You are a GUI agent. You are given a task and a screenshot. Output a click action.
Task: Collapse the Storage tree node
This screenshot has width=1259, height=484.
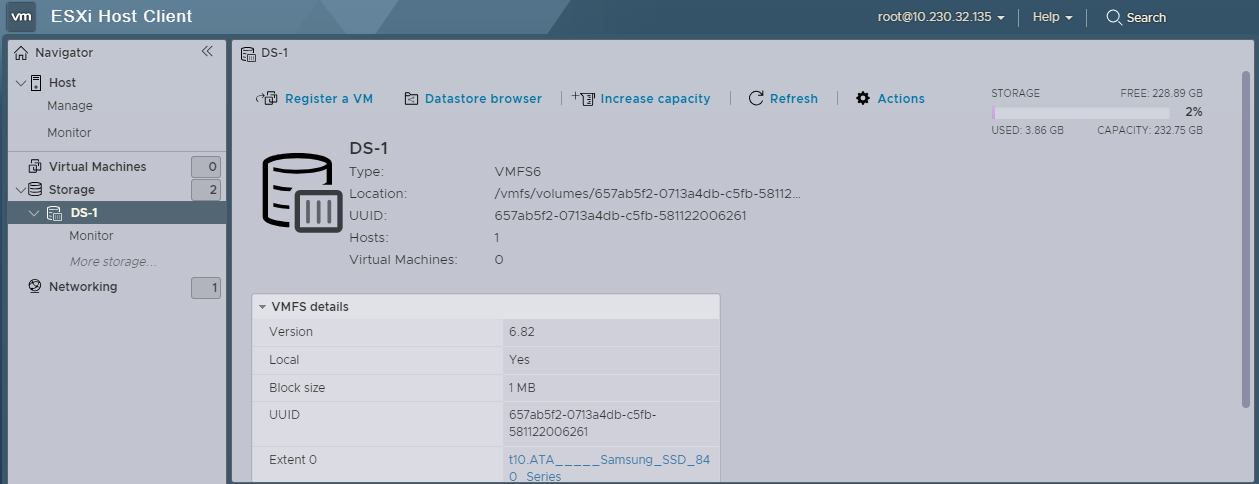coord(21,190)
